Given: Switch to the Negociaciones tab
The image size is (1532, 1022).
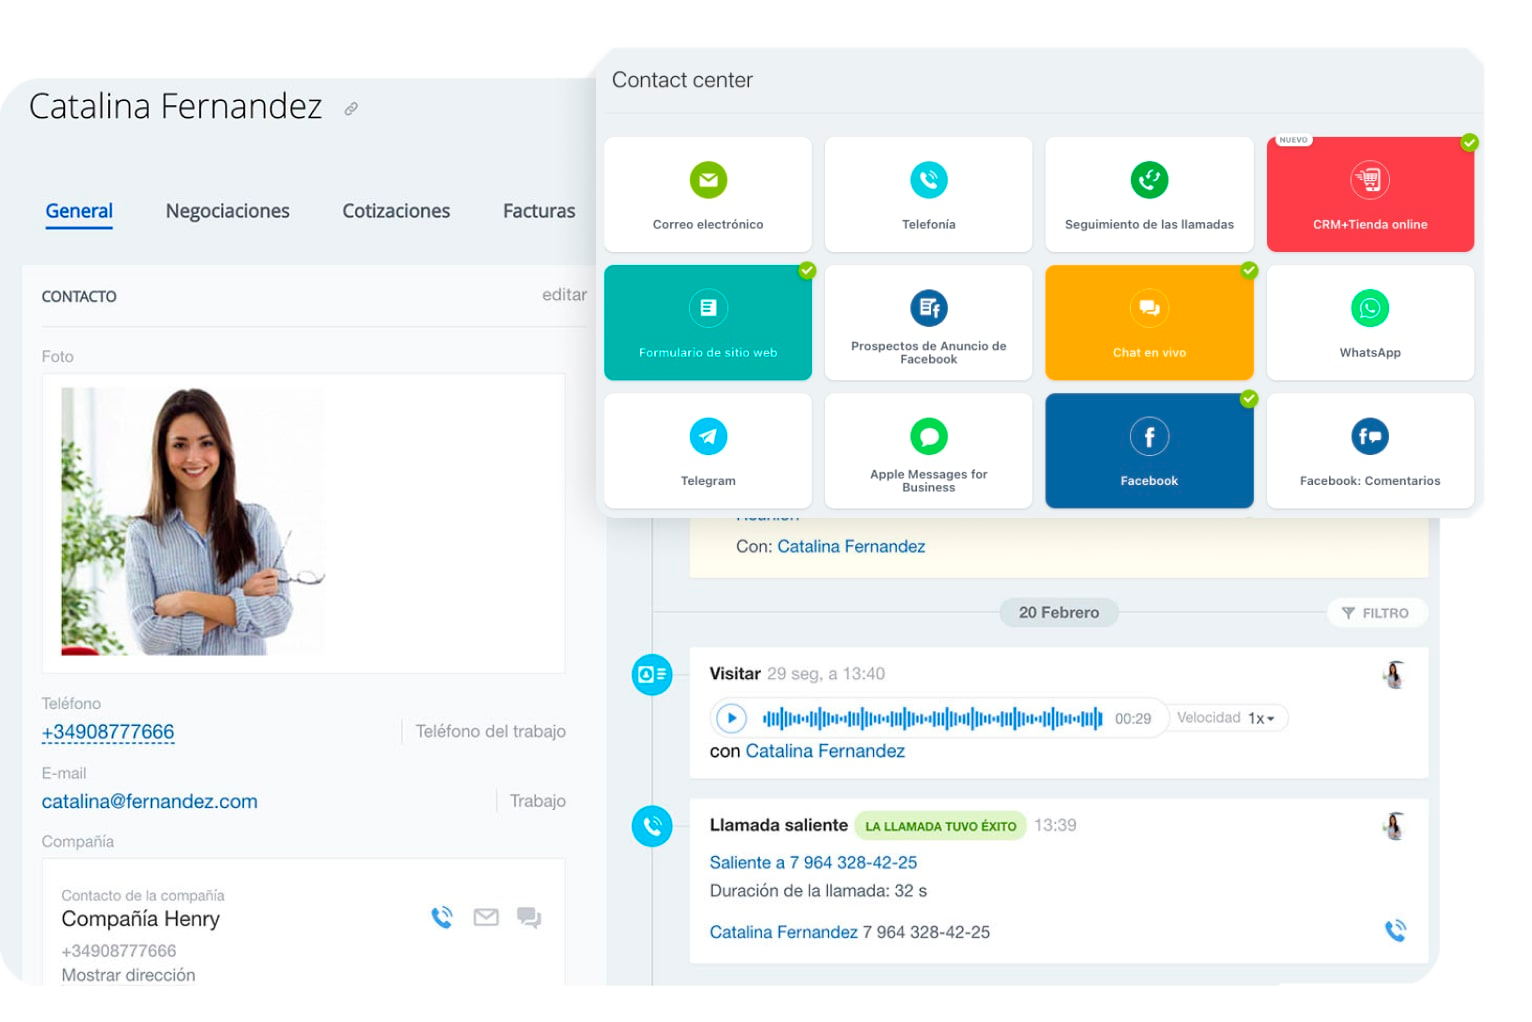Looking at the screenshot, I should [x=227, y=211].
